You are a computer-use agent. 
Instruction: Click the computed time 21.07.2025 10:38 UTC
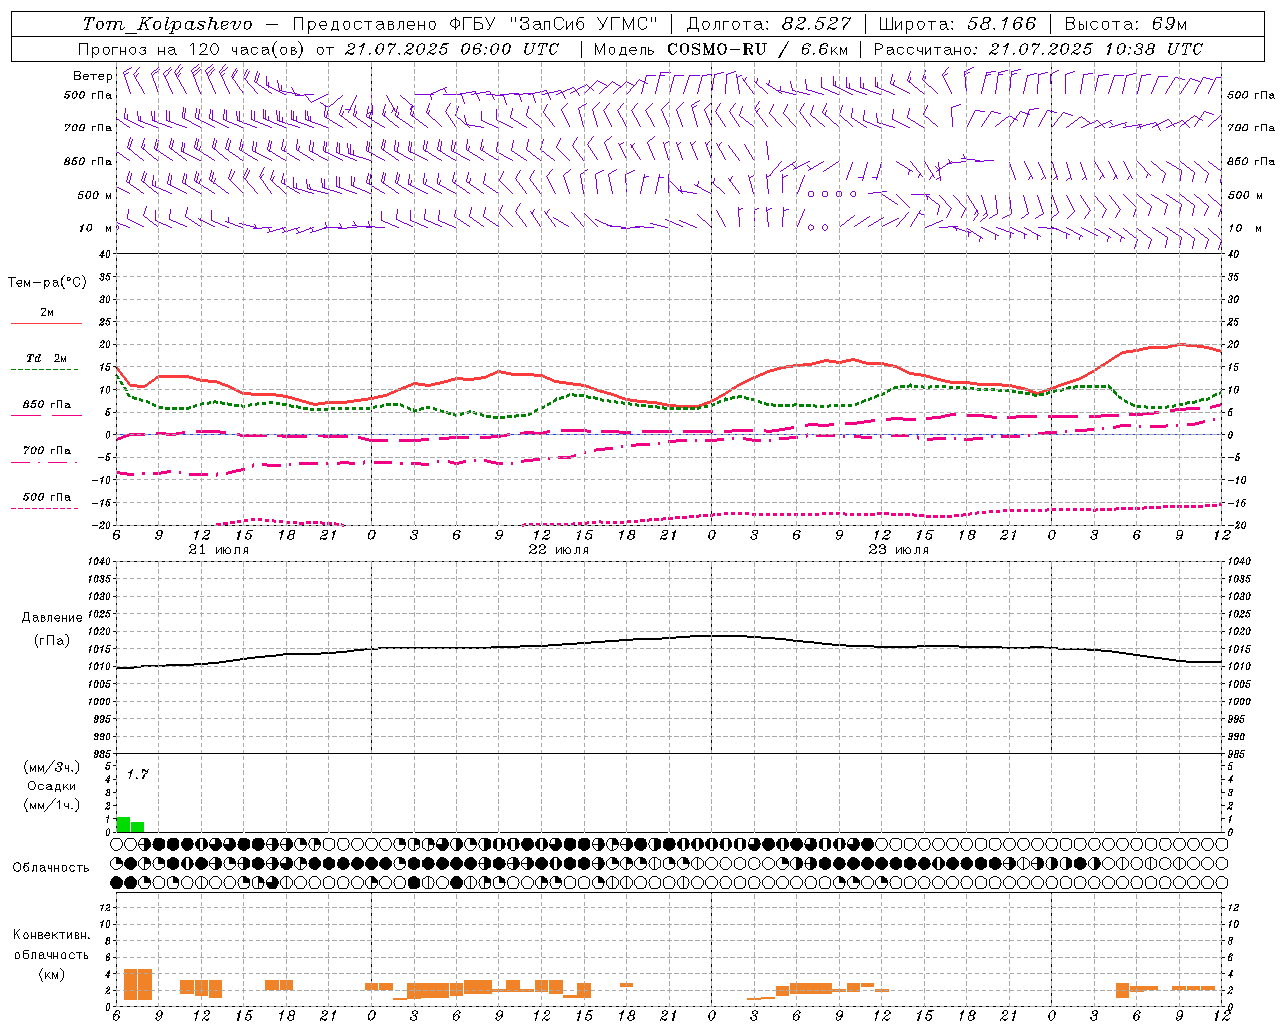pyautogui.click(x=1095, y=49)
